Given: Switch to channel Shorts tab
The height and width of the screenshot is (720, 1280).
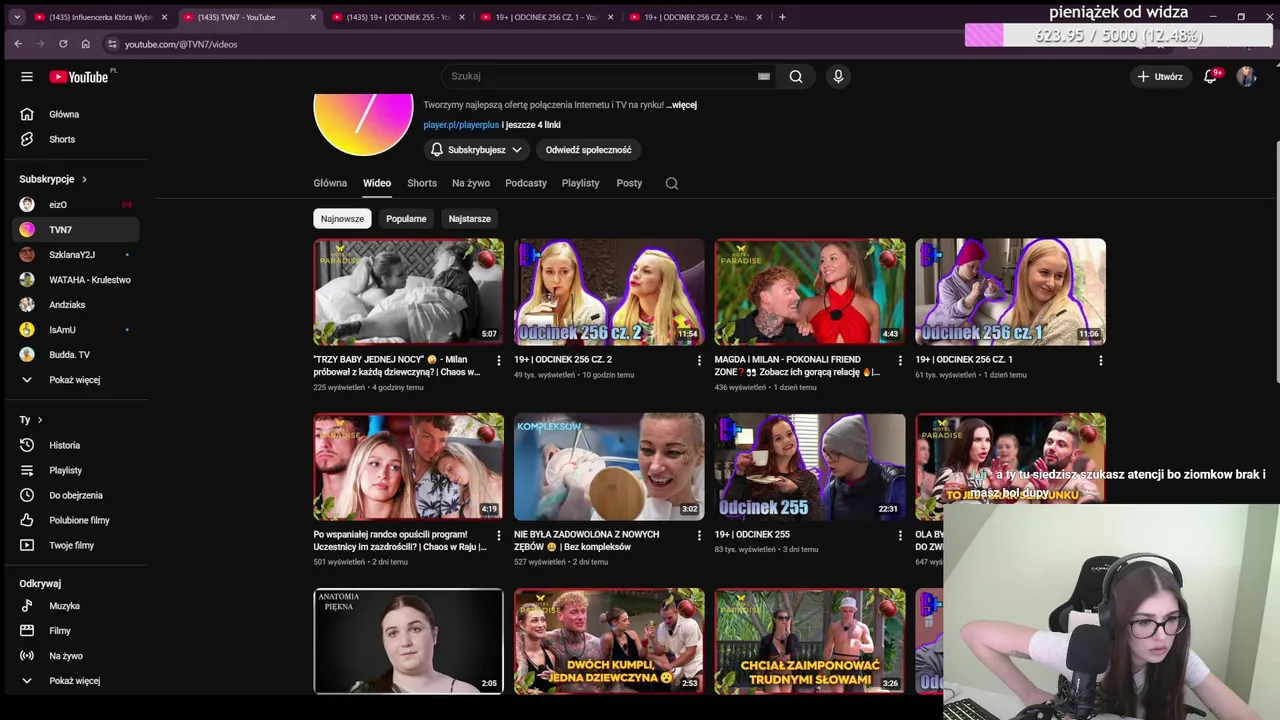Looking at the screenshot, I should coord(422,183).
